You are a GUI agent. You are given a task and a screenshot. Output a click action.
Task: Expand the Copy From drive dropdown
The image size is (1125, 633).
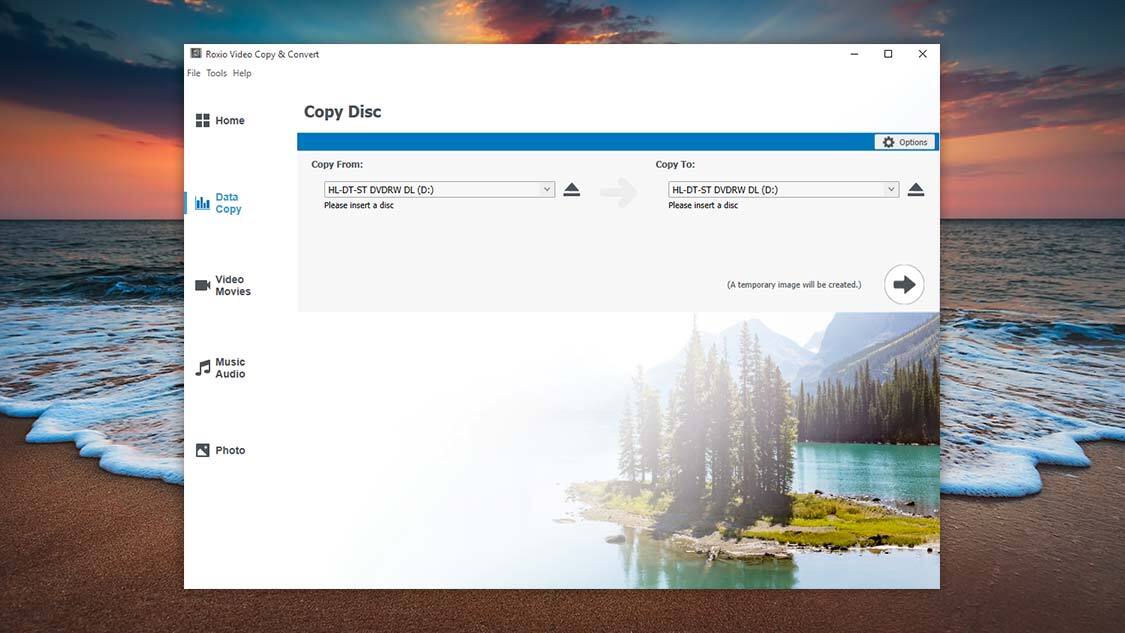pos(547,189)
